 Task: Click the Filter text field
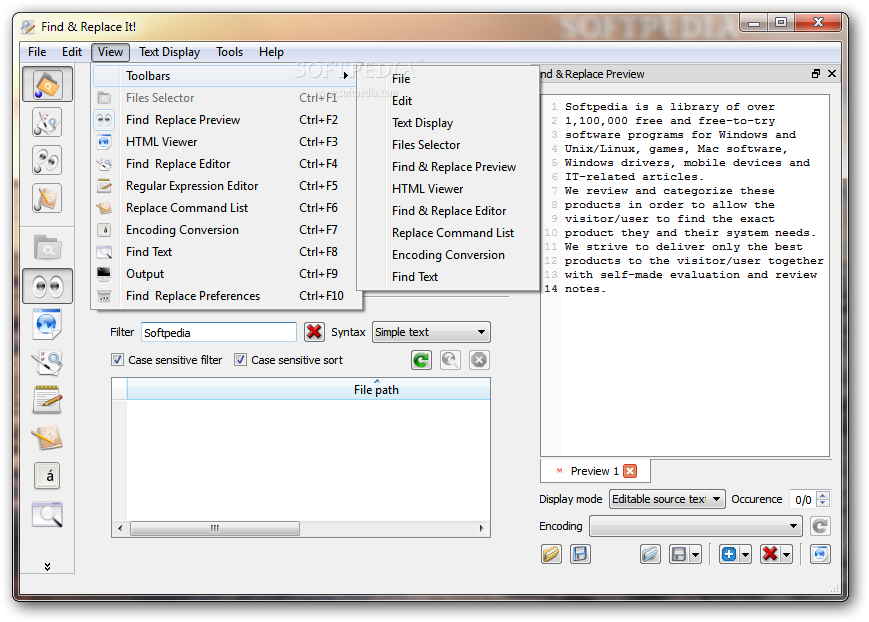tap(219, 333)
